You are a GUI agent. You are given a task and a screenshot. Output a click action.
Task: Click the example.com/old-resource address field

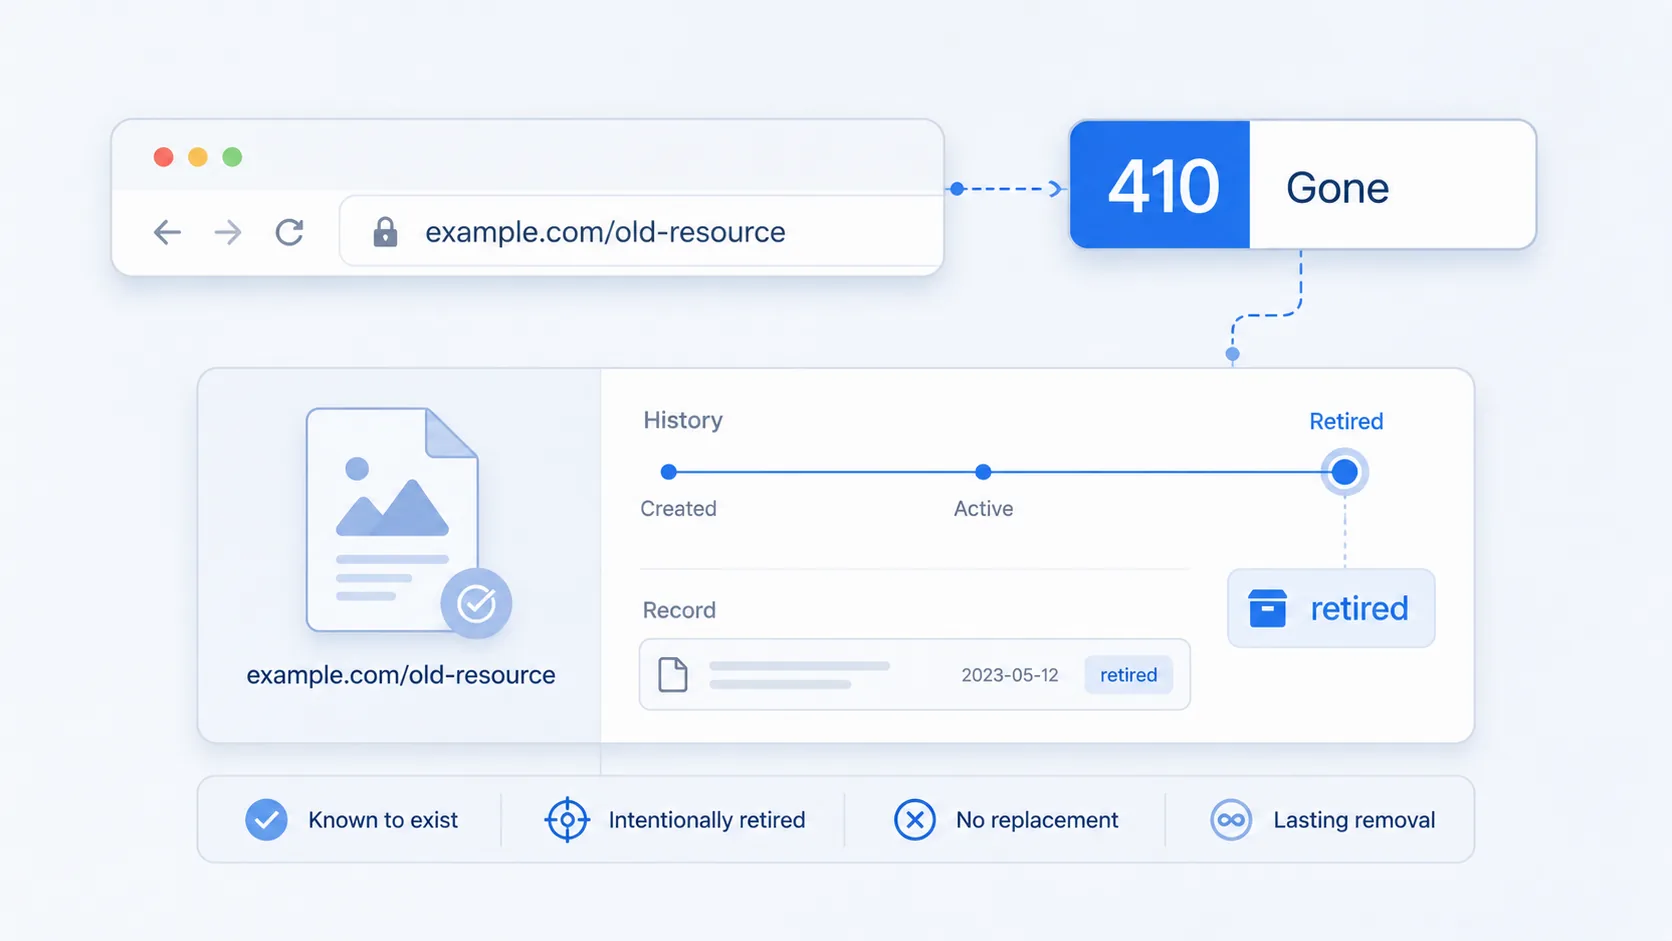[x=641, y=232]
